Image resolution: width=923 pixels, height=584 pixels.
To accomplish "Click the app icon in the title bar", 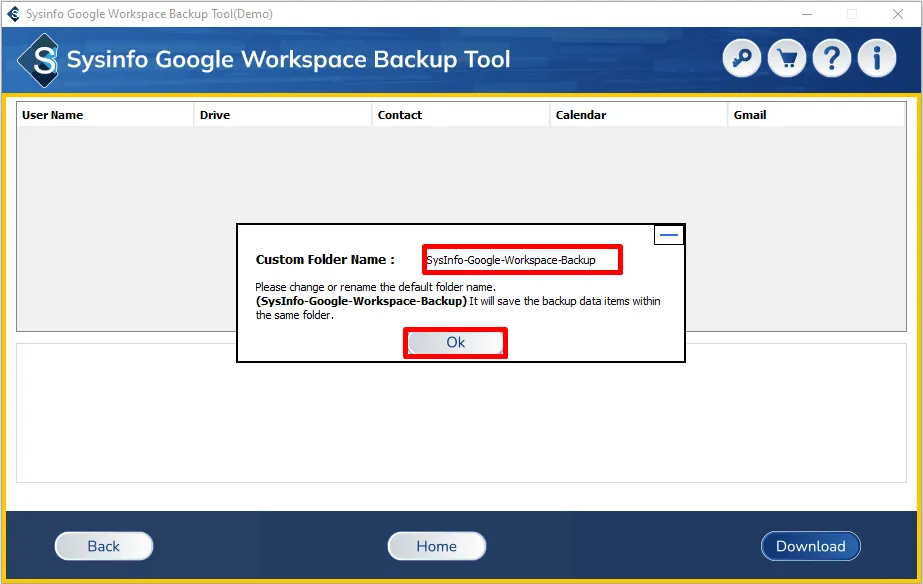I will tap(13, 14).
